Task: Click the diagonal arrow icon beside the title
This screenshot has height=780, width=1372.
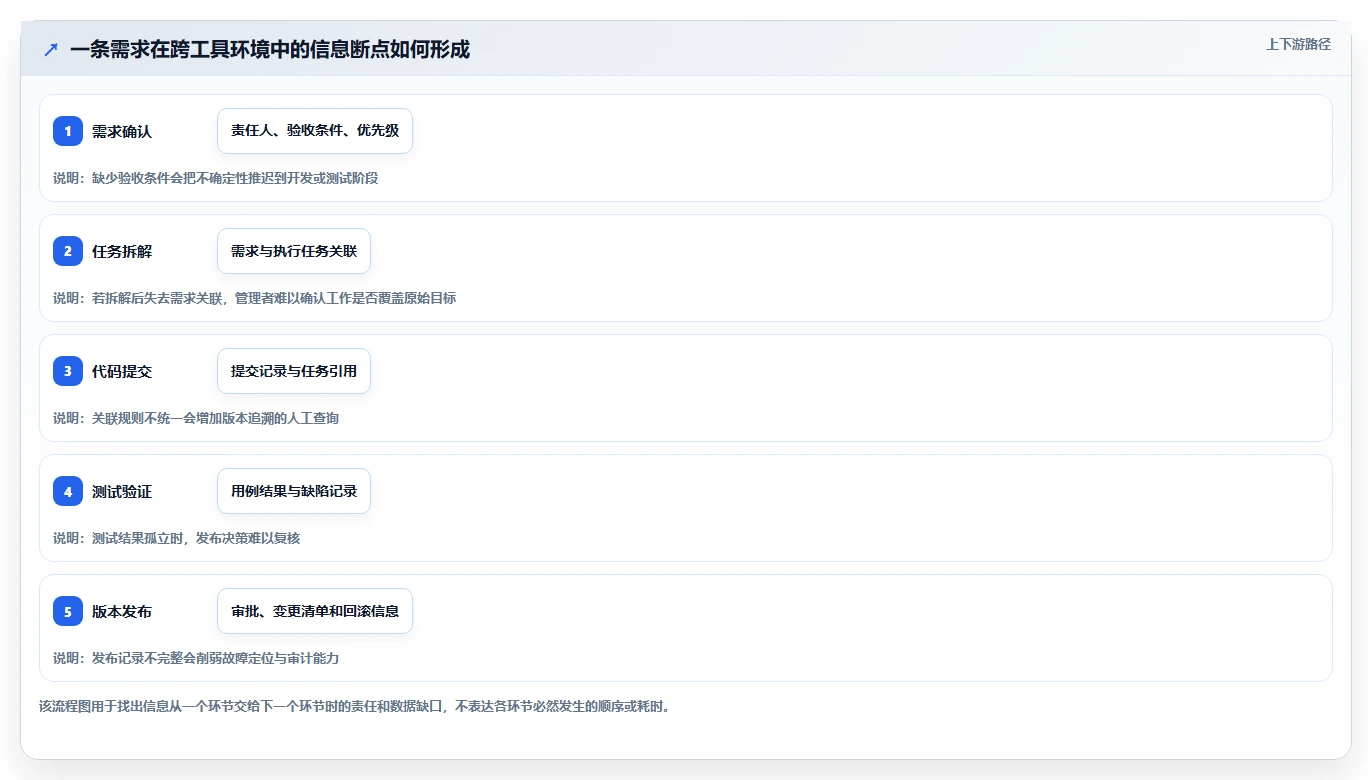Action: (51, 49)
